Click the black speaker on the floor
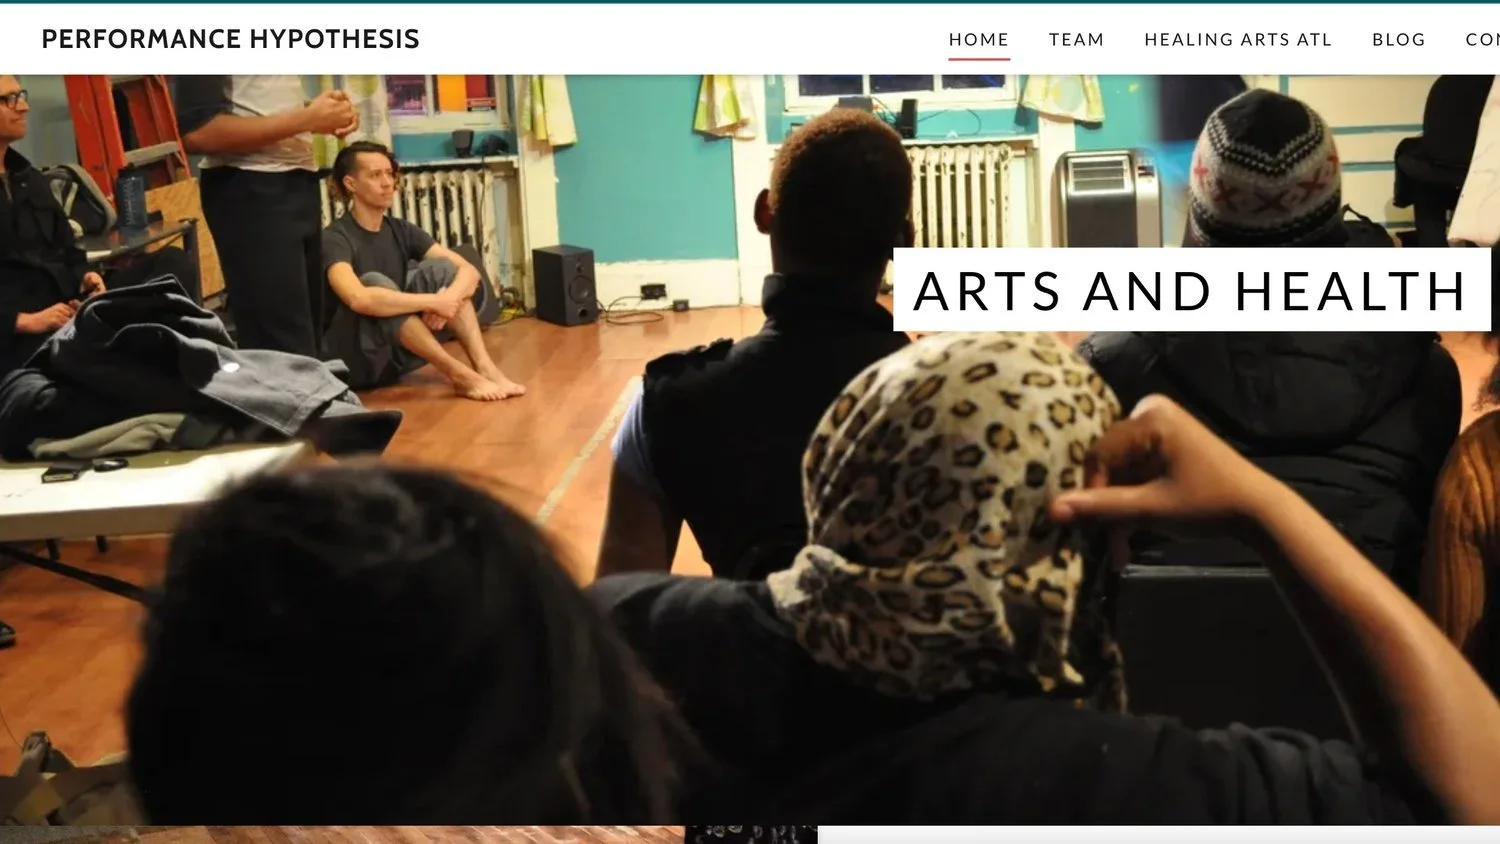The width and height of the screenshot is (1500, 844). click(x=565, y=284)
